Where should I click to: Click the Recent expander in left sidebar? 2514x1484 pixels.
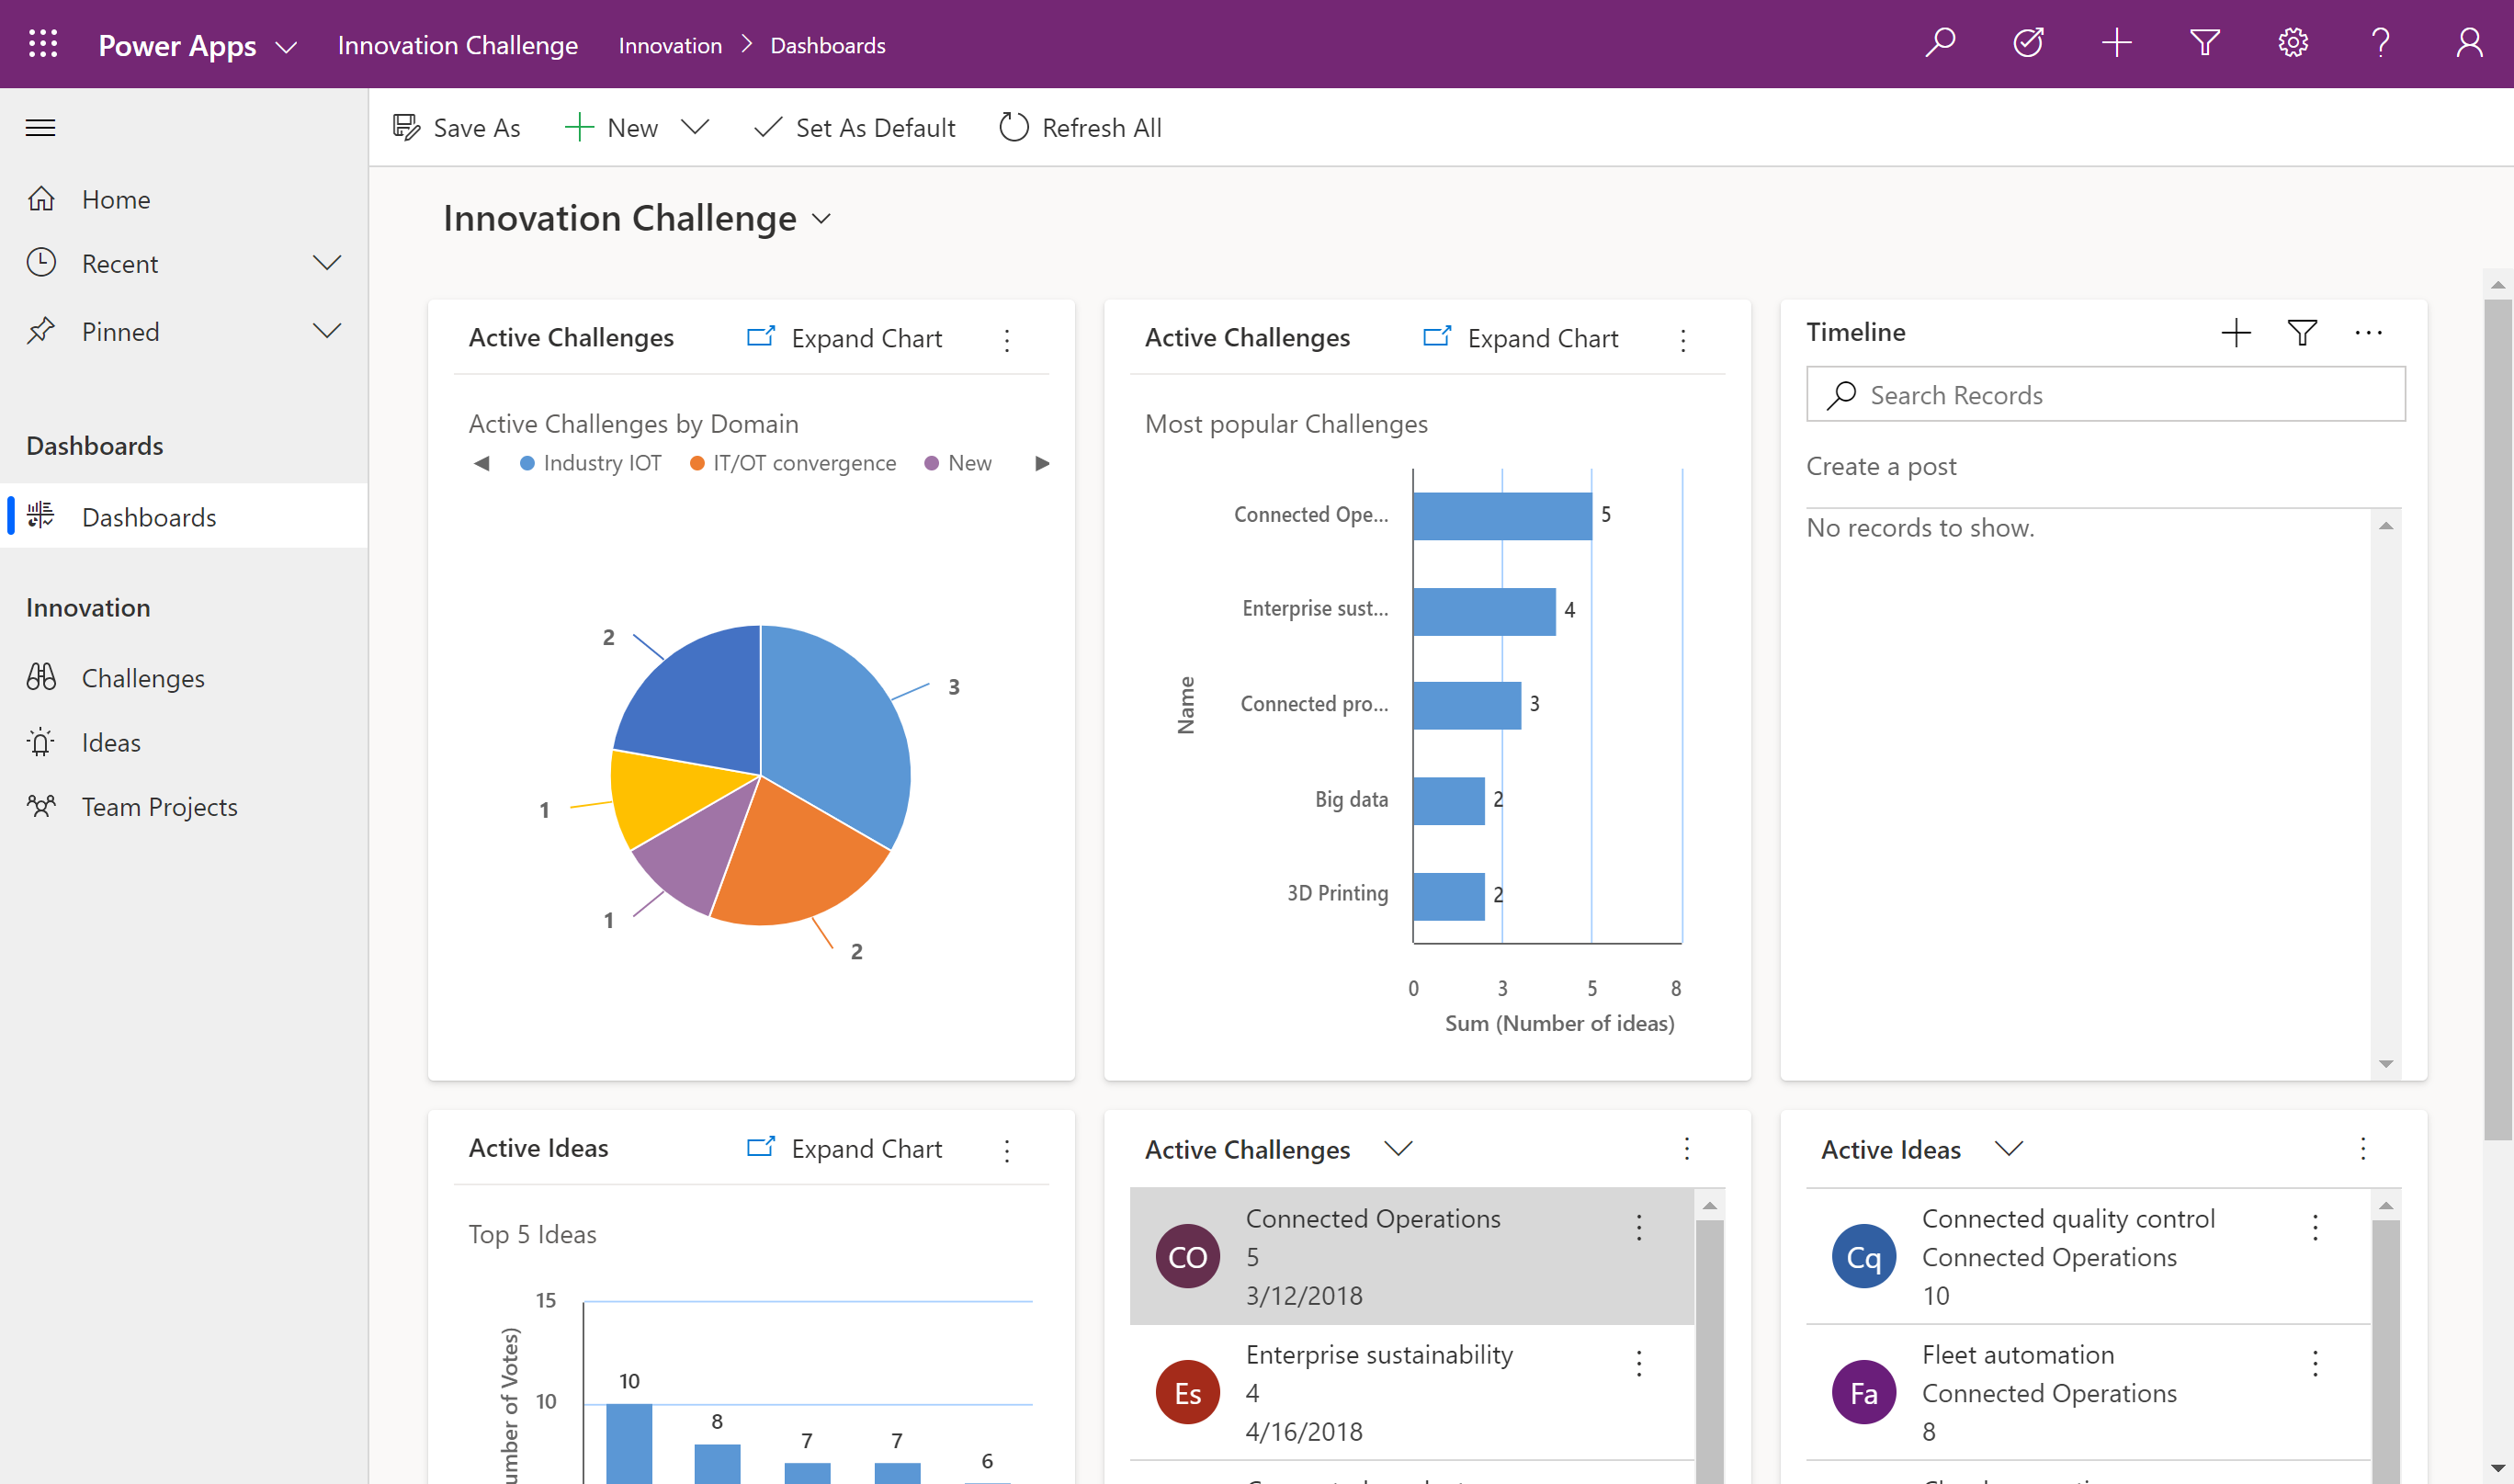[323, 262]
